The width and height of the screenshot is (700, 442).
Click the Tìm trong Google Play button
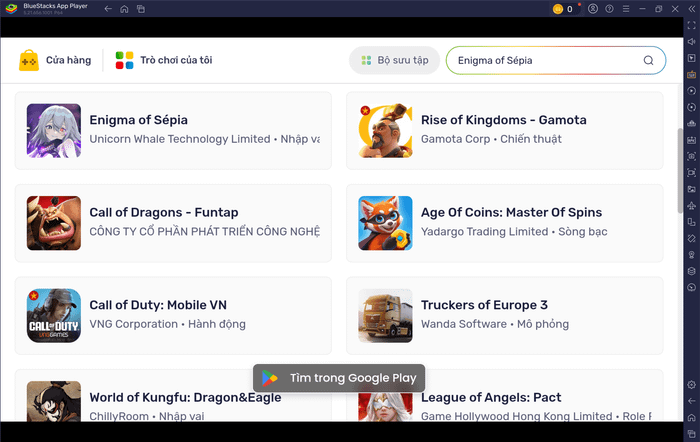coord(339,378)
